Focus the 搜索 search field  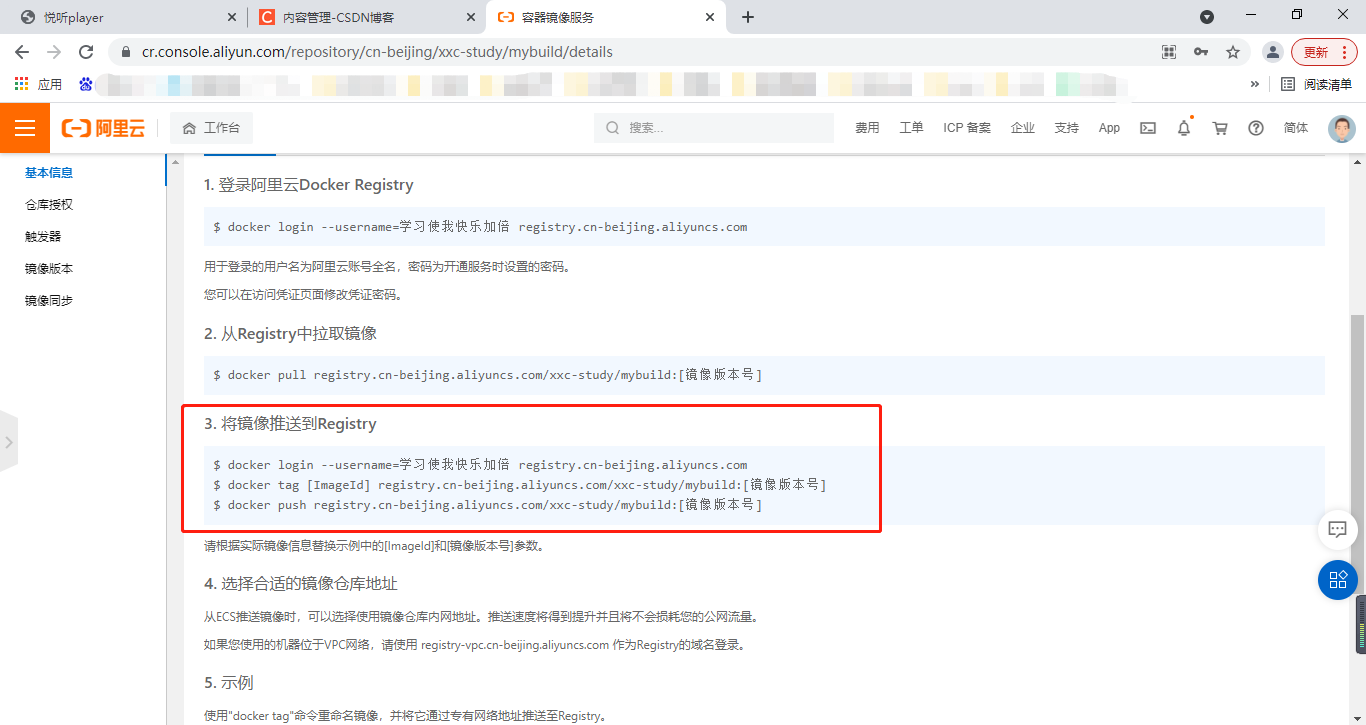pos(714,128)
